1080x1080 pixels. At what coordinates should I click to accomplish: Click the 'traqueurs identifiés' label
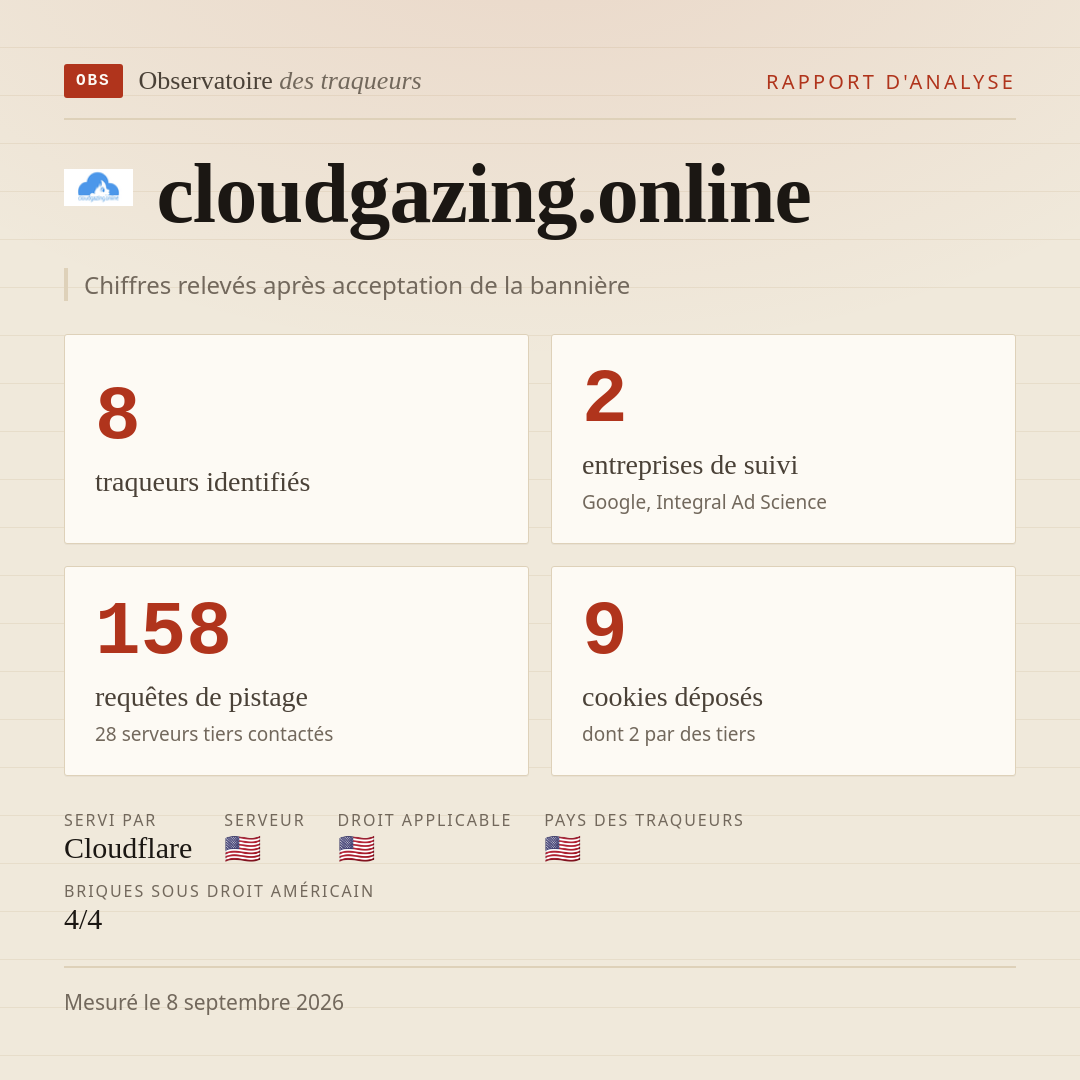pos(202,482)
